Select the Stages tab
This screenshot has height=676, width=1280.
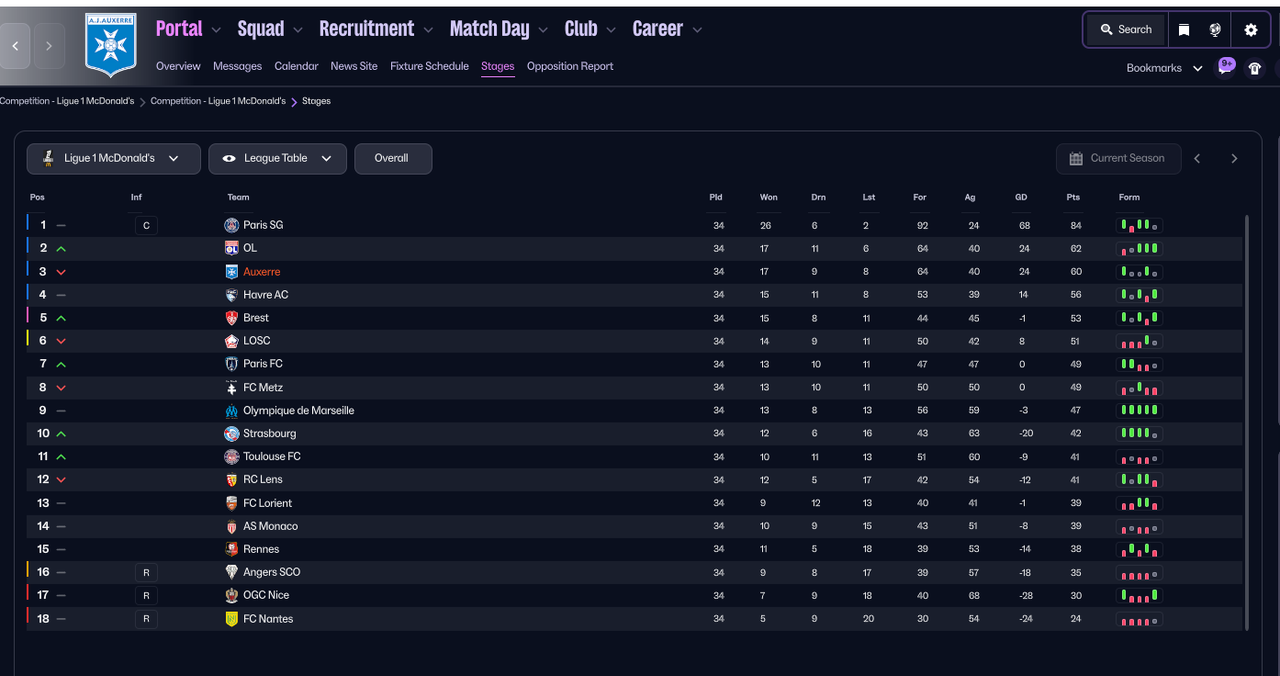497,66
